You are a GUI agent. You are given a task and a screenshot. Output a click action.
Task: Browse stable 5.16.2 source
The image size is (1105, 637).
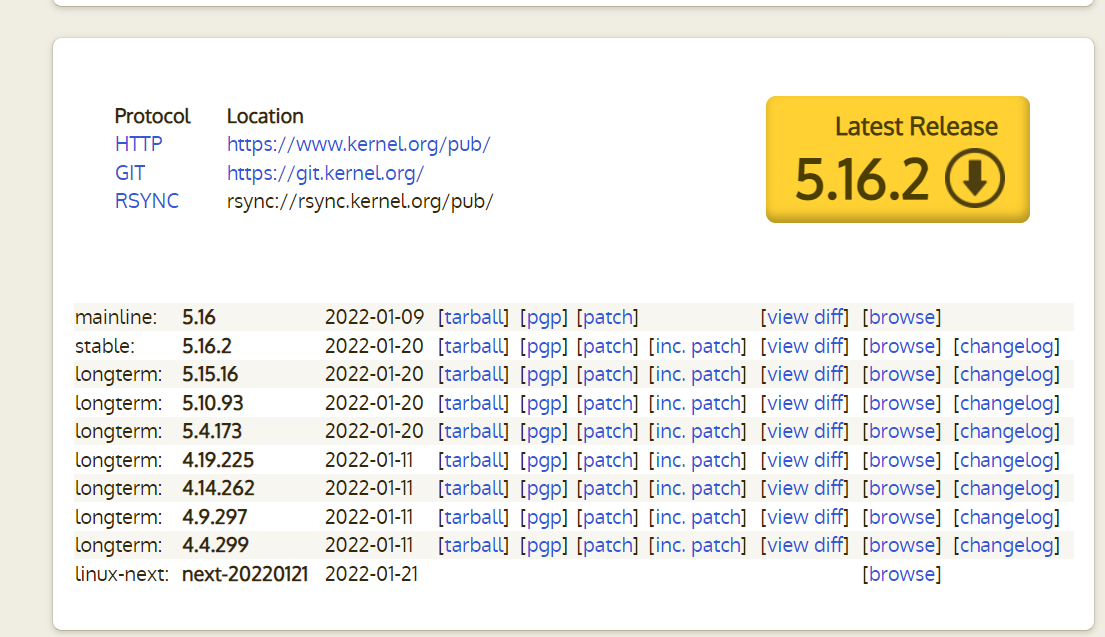pyautogui.click(x=902, y=346)
